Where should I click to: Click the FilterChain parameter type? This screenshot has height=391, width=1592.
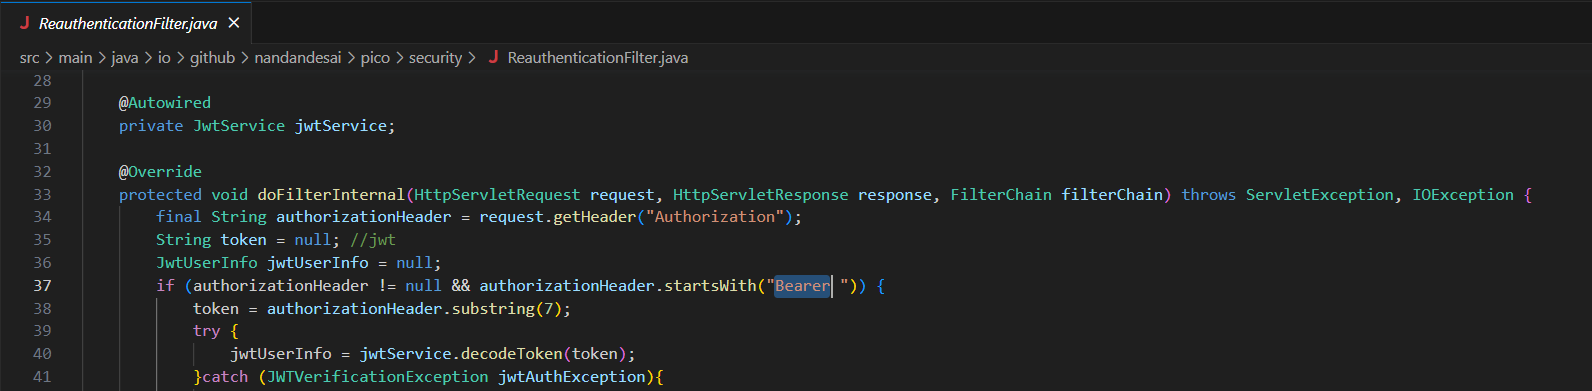pos(1001,195)
